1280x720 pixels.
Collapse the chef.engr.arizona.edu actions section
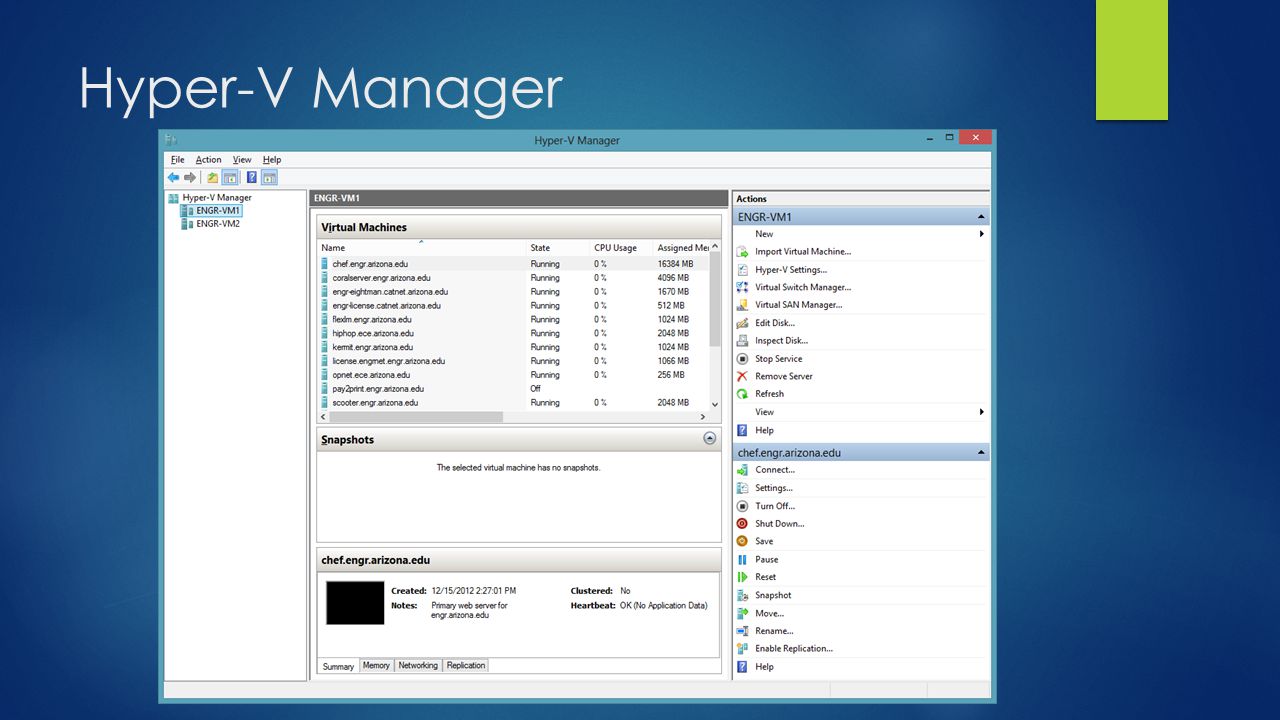coord(981,453)
